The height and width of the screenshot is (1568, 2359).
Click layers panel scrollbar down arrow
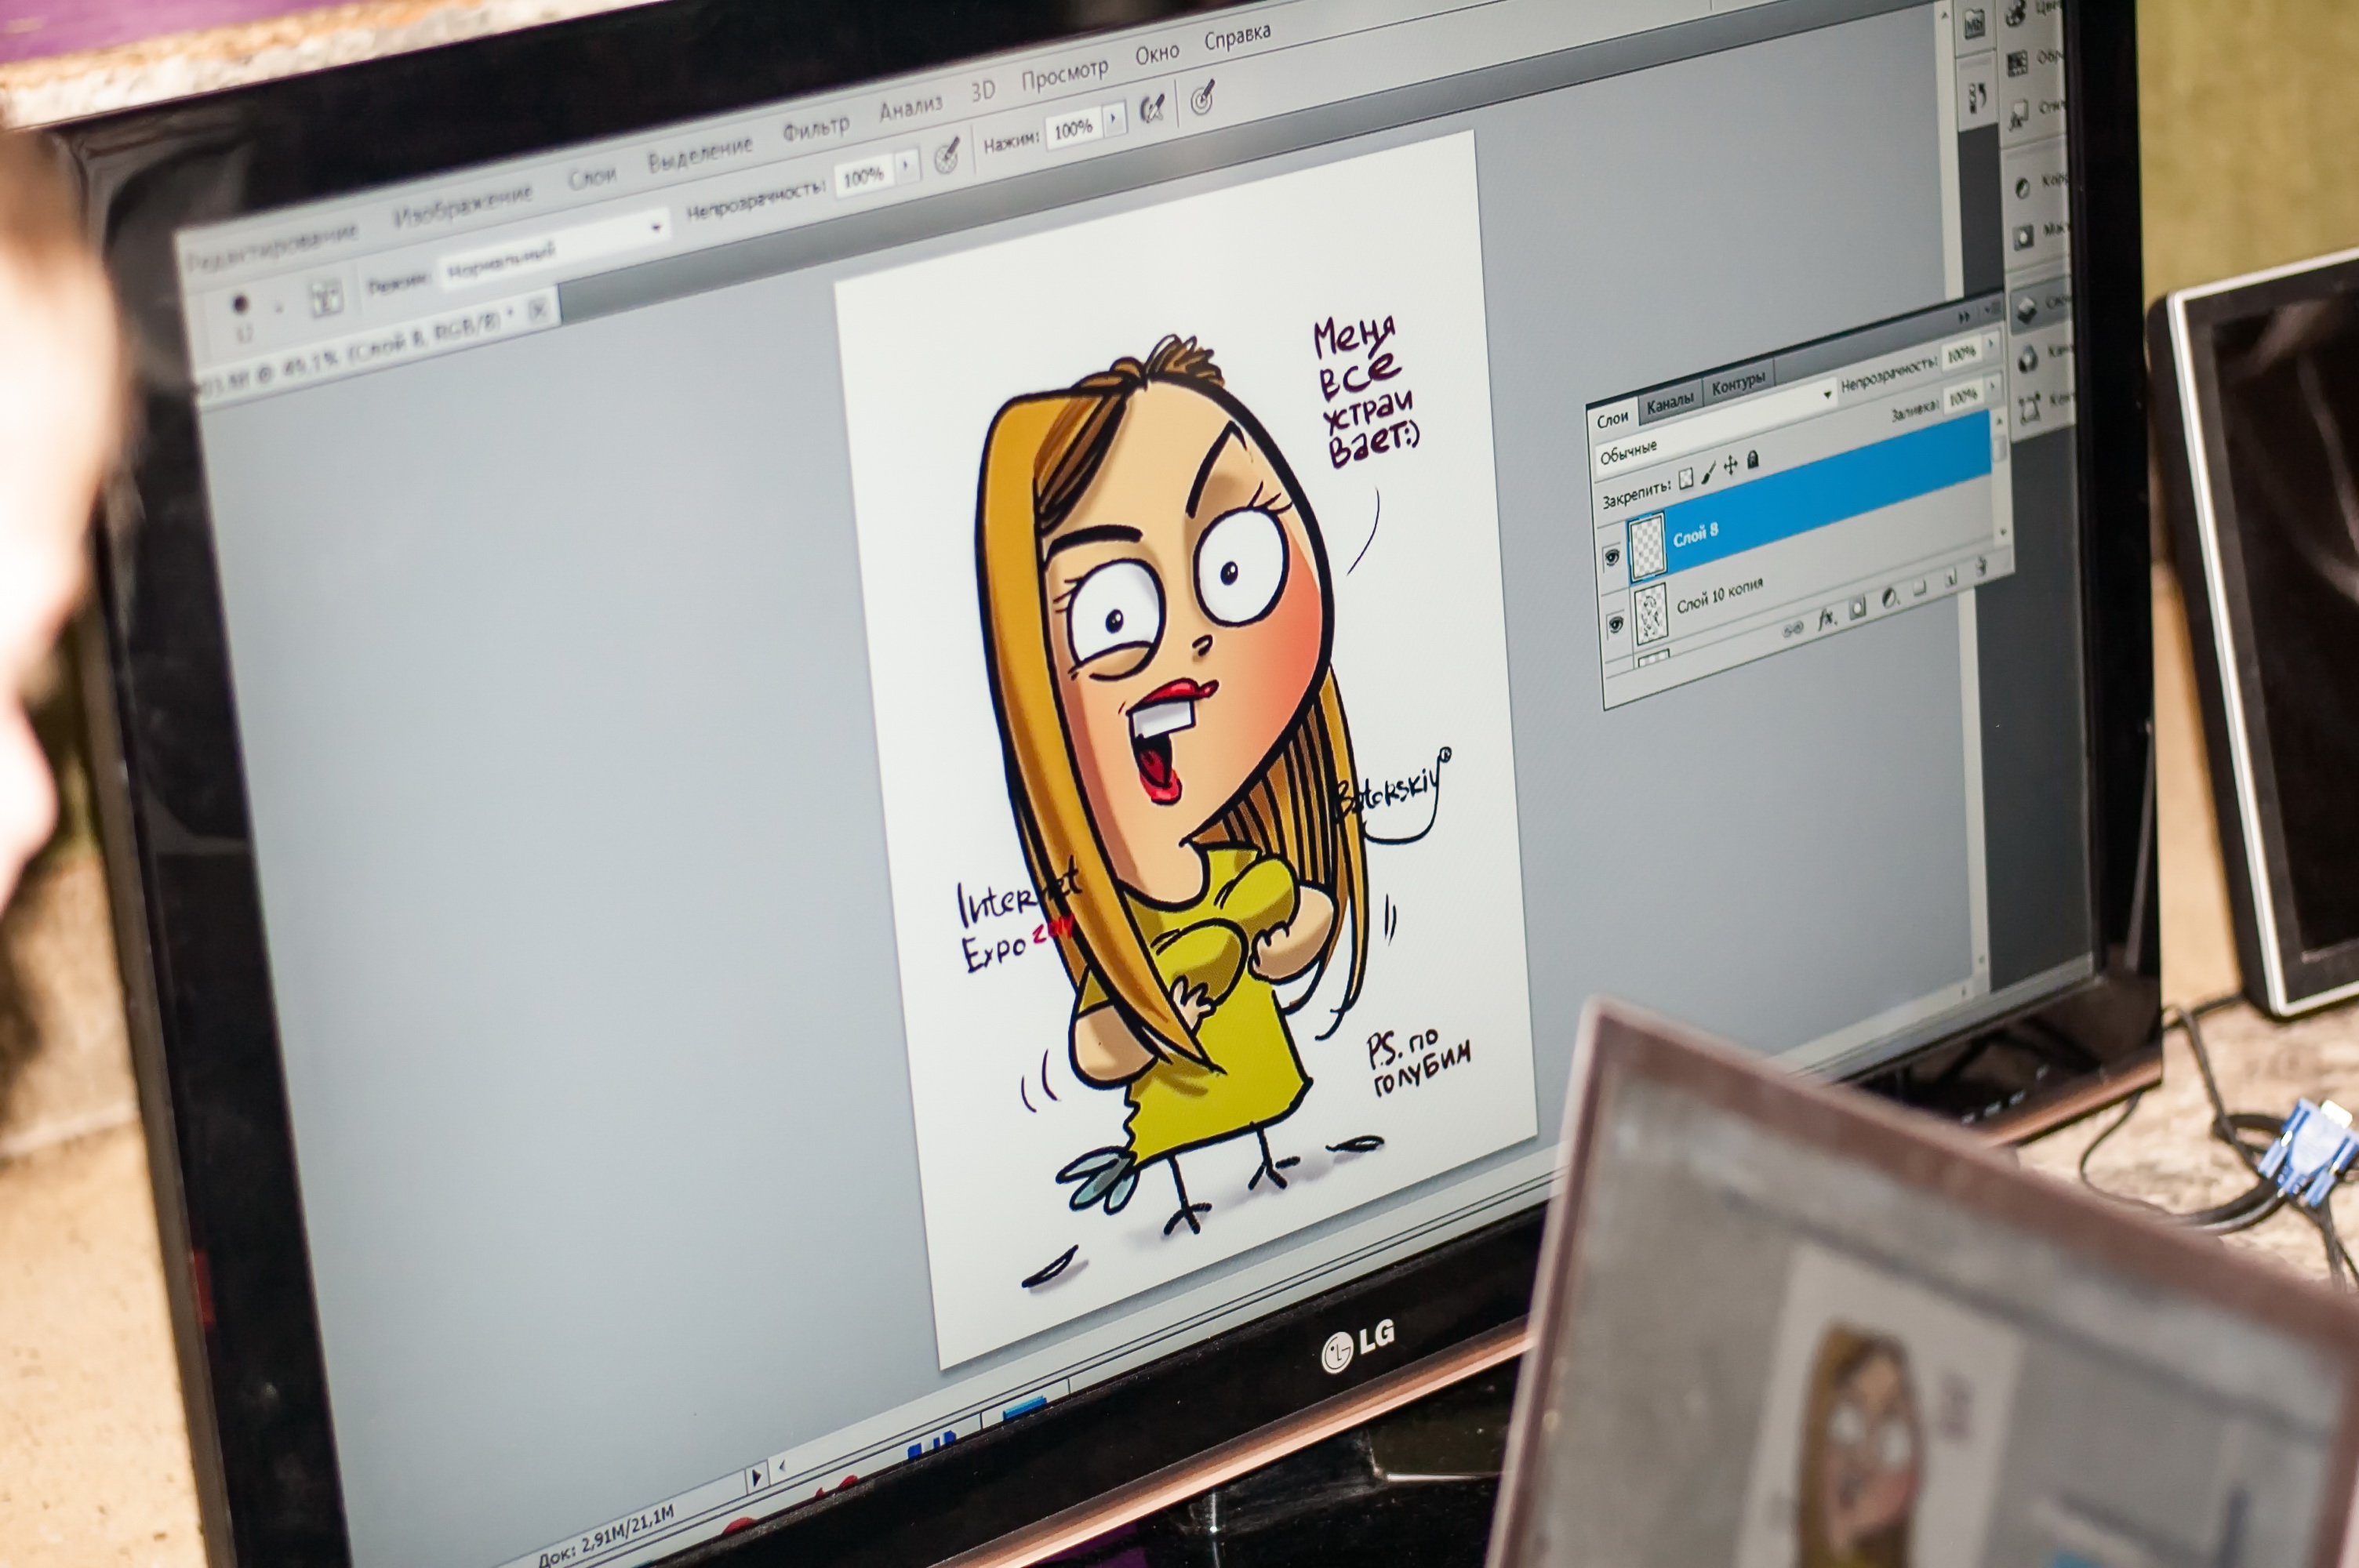click(x=2002, y=534)
